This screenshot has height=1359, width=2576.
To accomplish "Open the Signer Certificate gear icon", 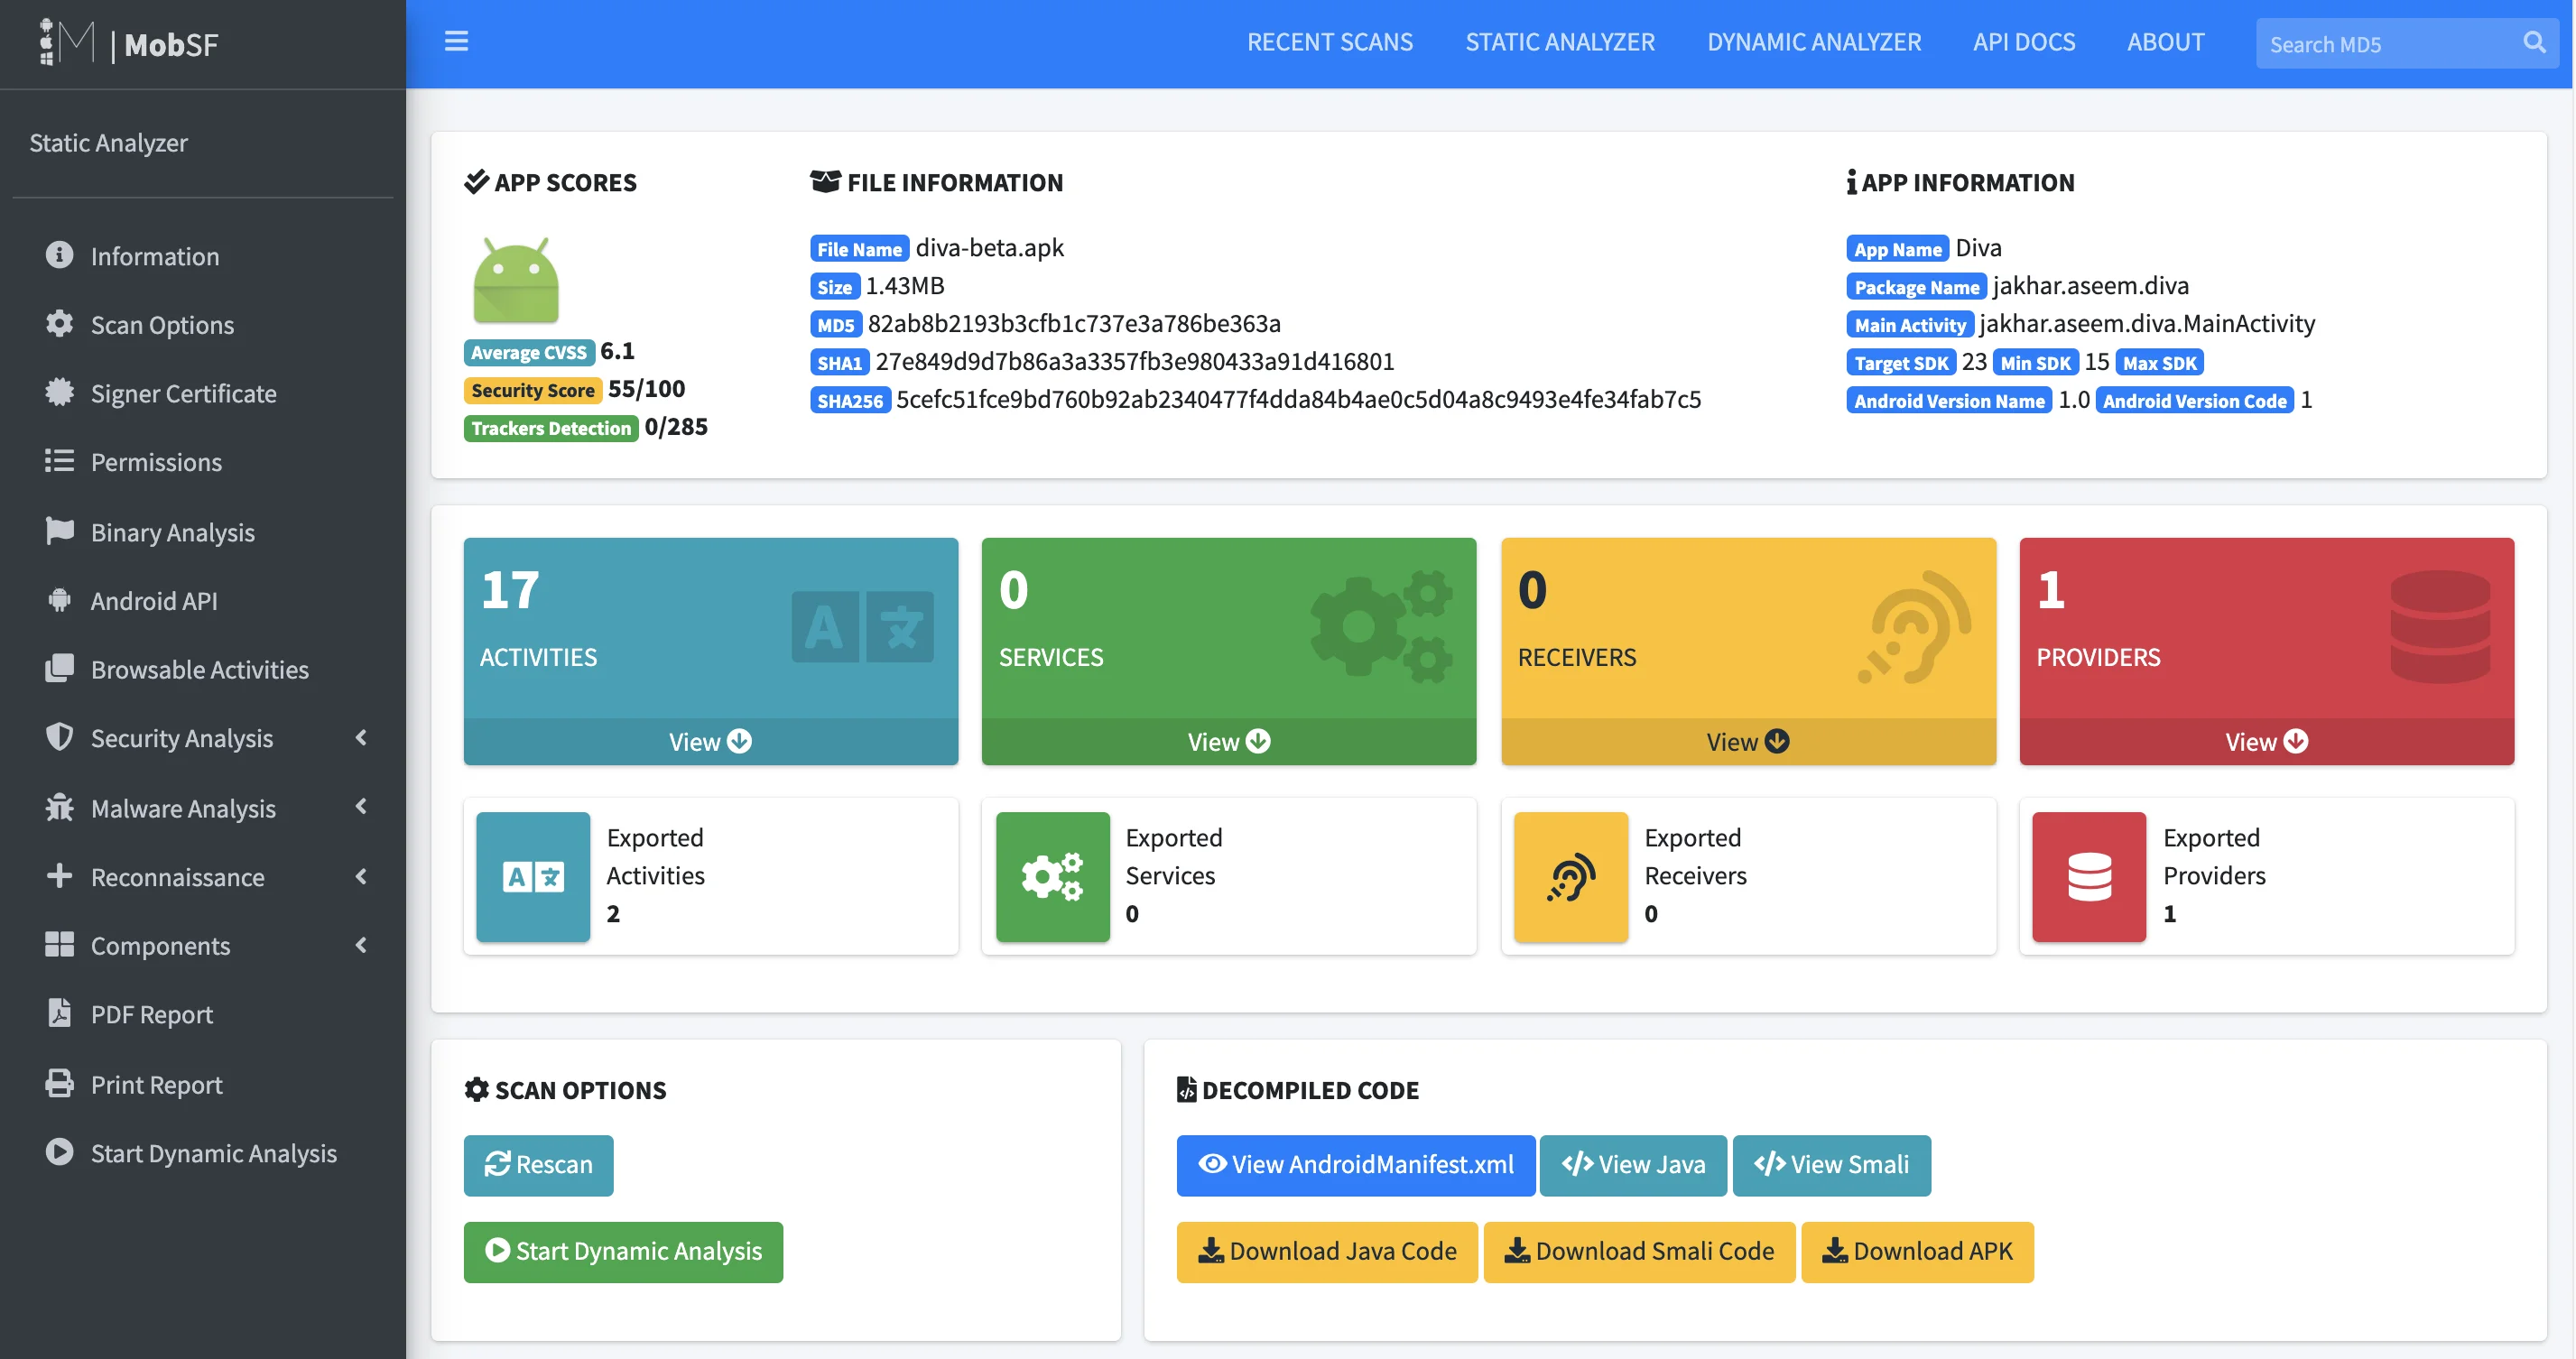I will [x=59, y=393].
